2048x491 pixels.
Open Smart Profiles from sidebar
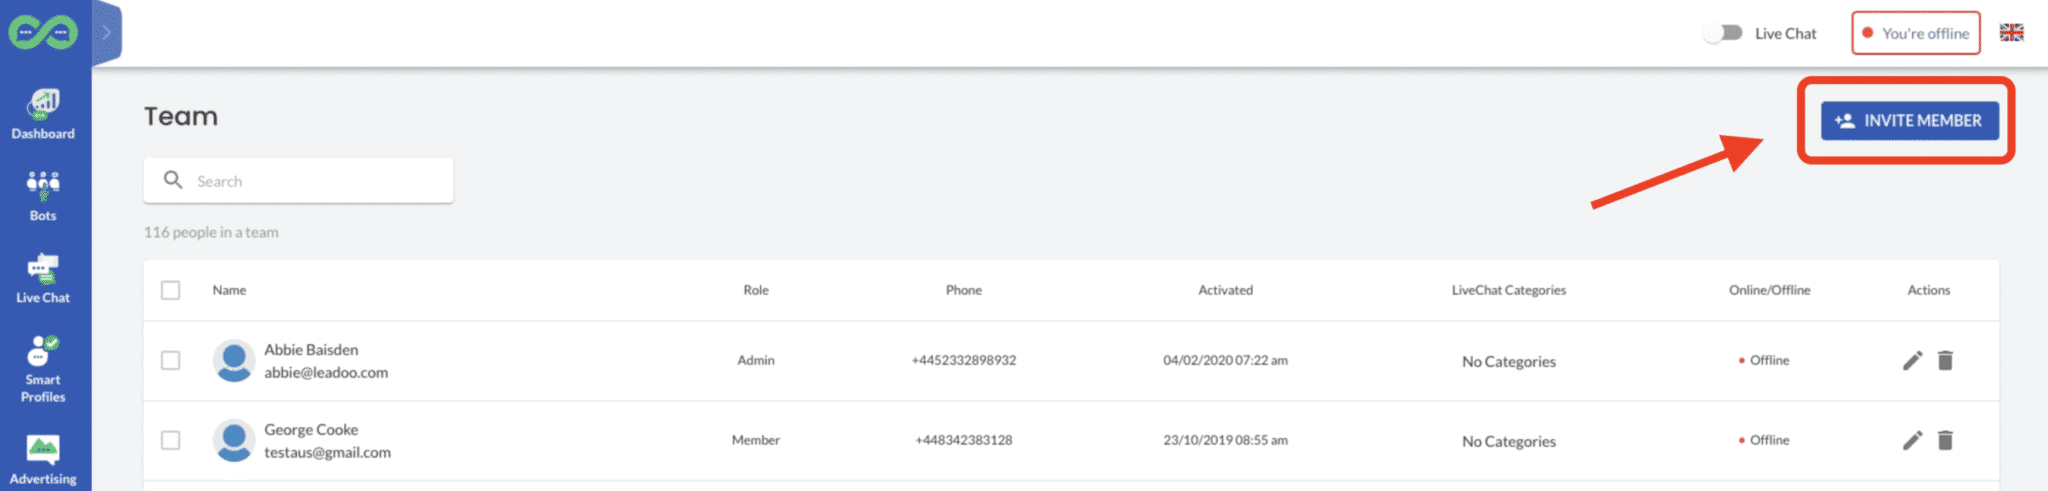(43, 367)
